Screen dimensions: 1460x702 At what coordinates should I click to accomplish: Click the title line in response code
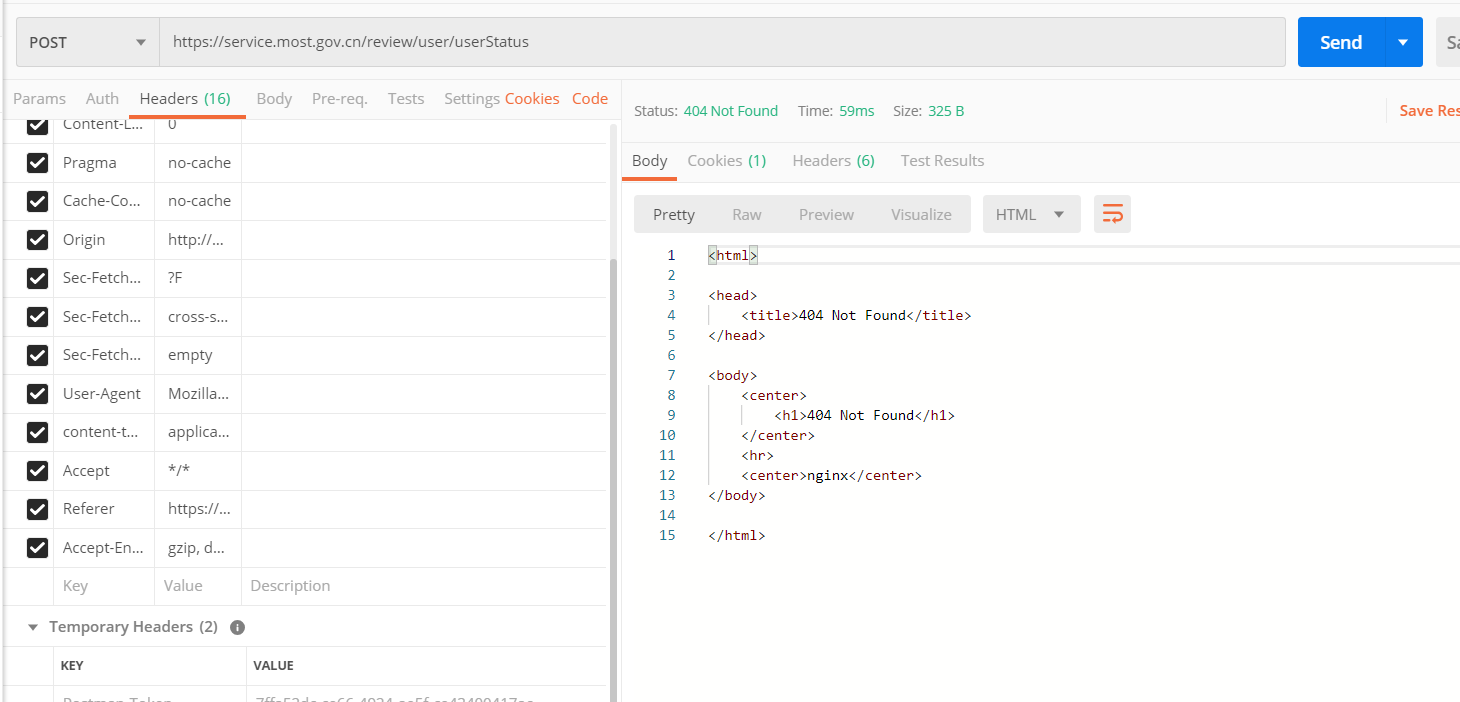(856, 315)
